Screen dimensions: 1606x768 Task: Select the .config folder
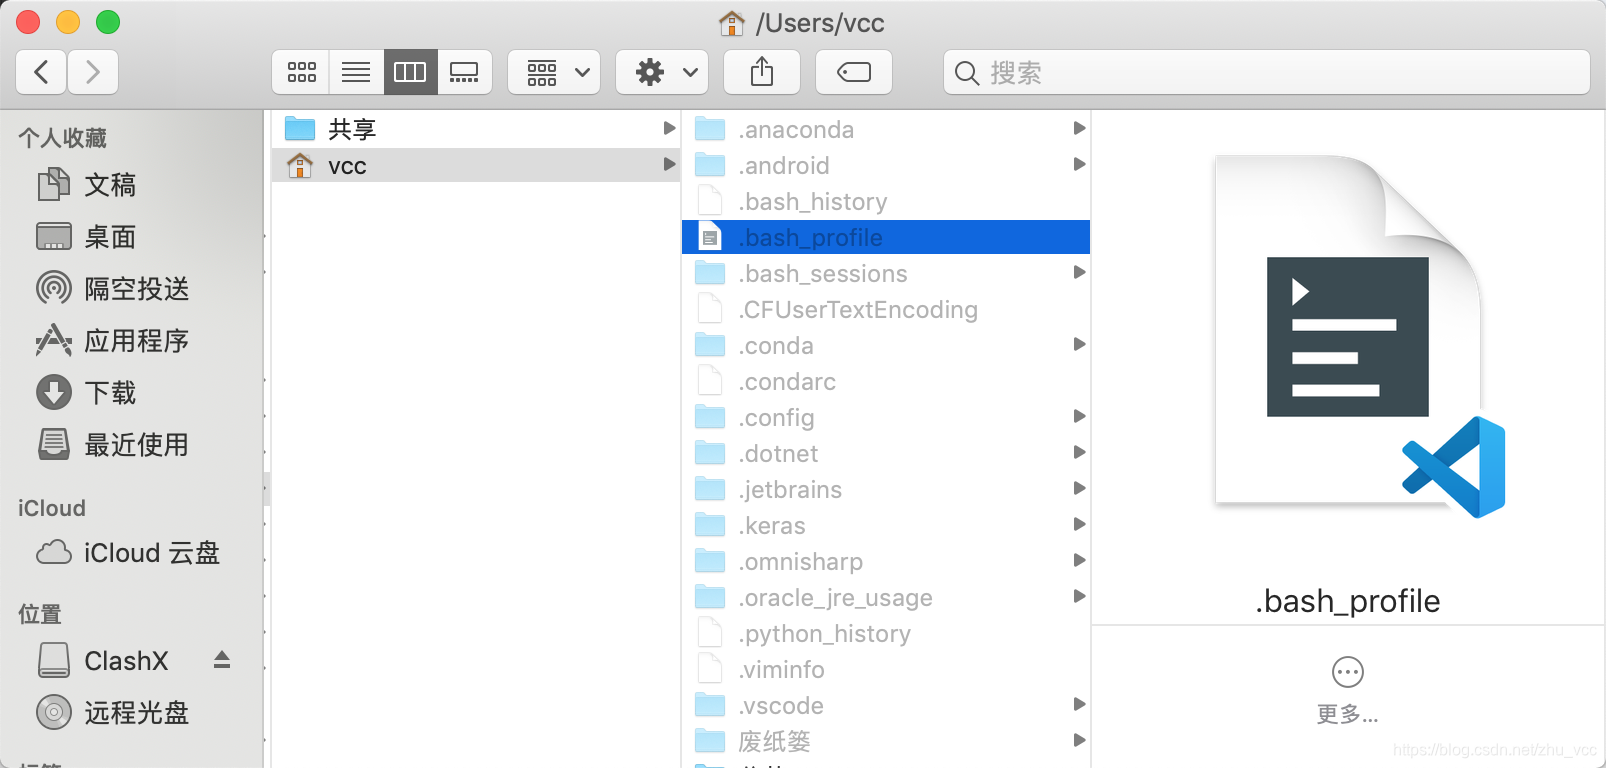pos(886,417)
